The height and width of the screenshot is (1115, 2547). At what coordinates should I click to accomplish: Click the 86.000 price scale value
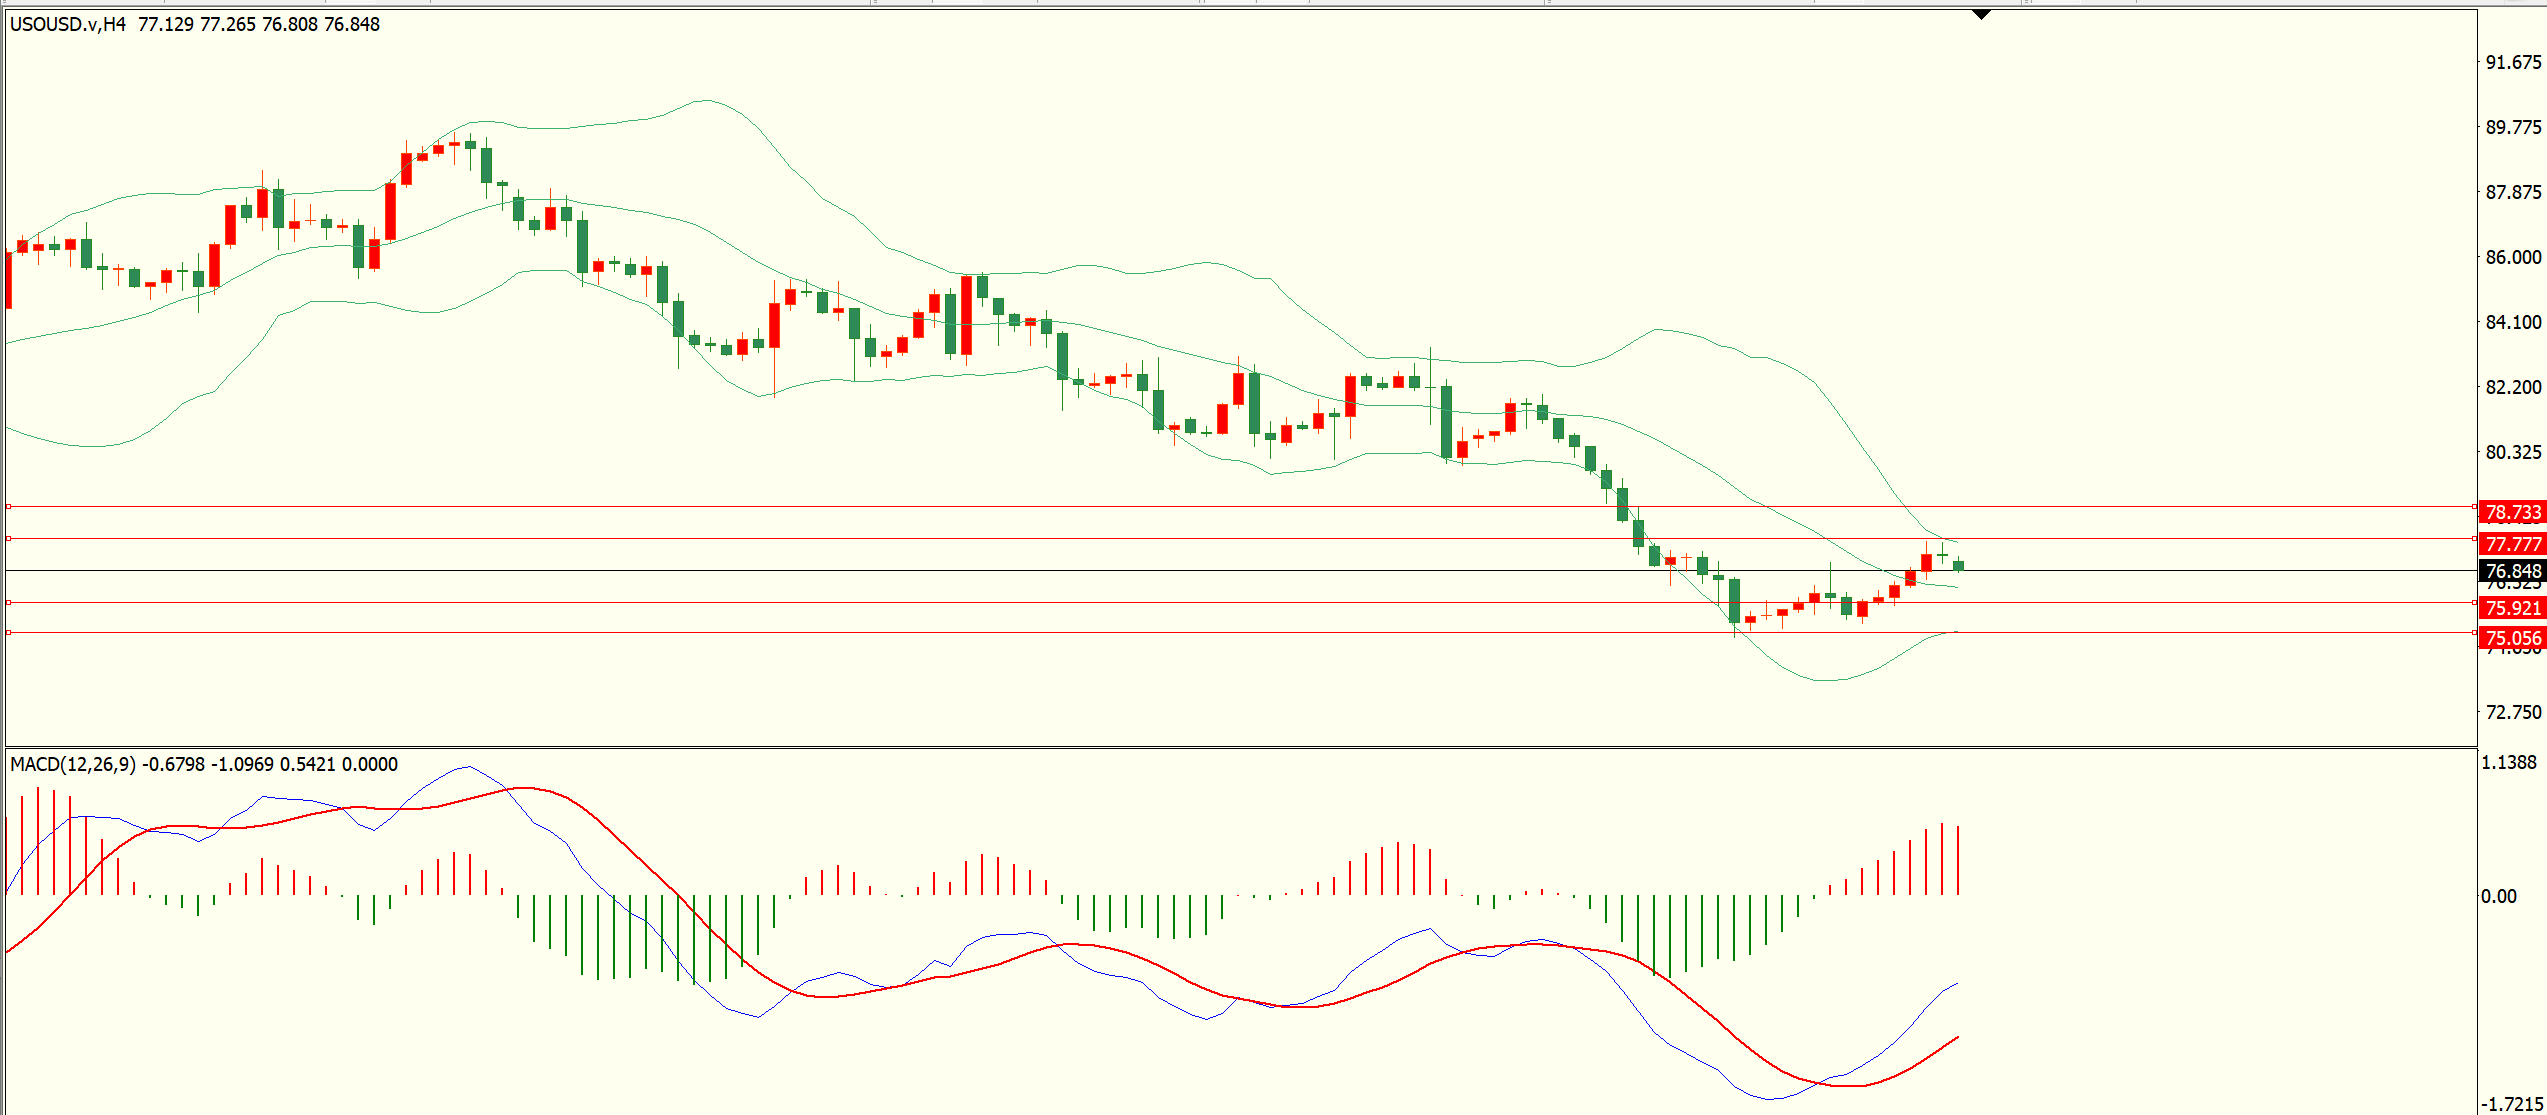tap(2513, 257)
